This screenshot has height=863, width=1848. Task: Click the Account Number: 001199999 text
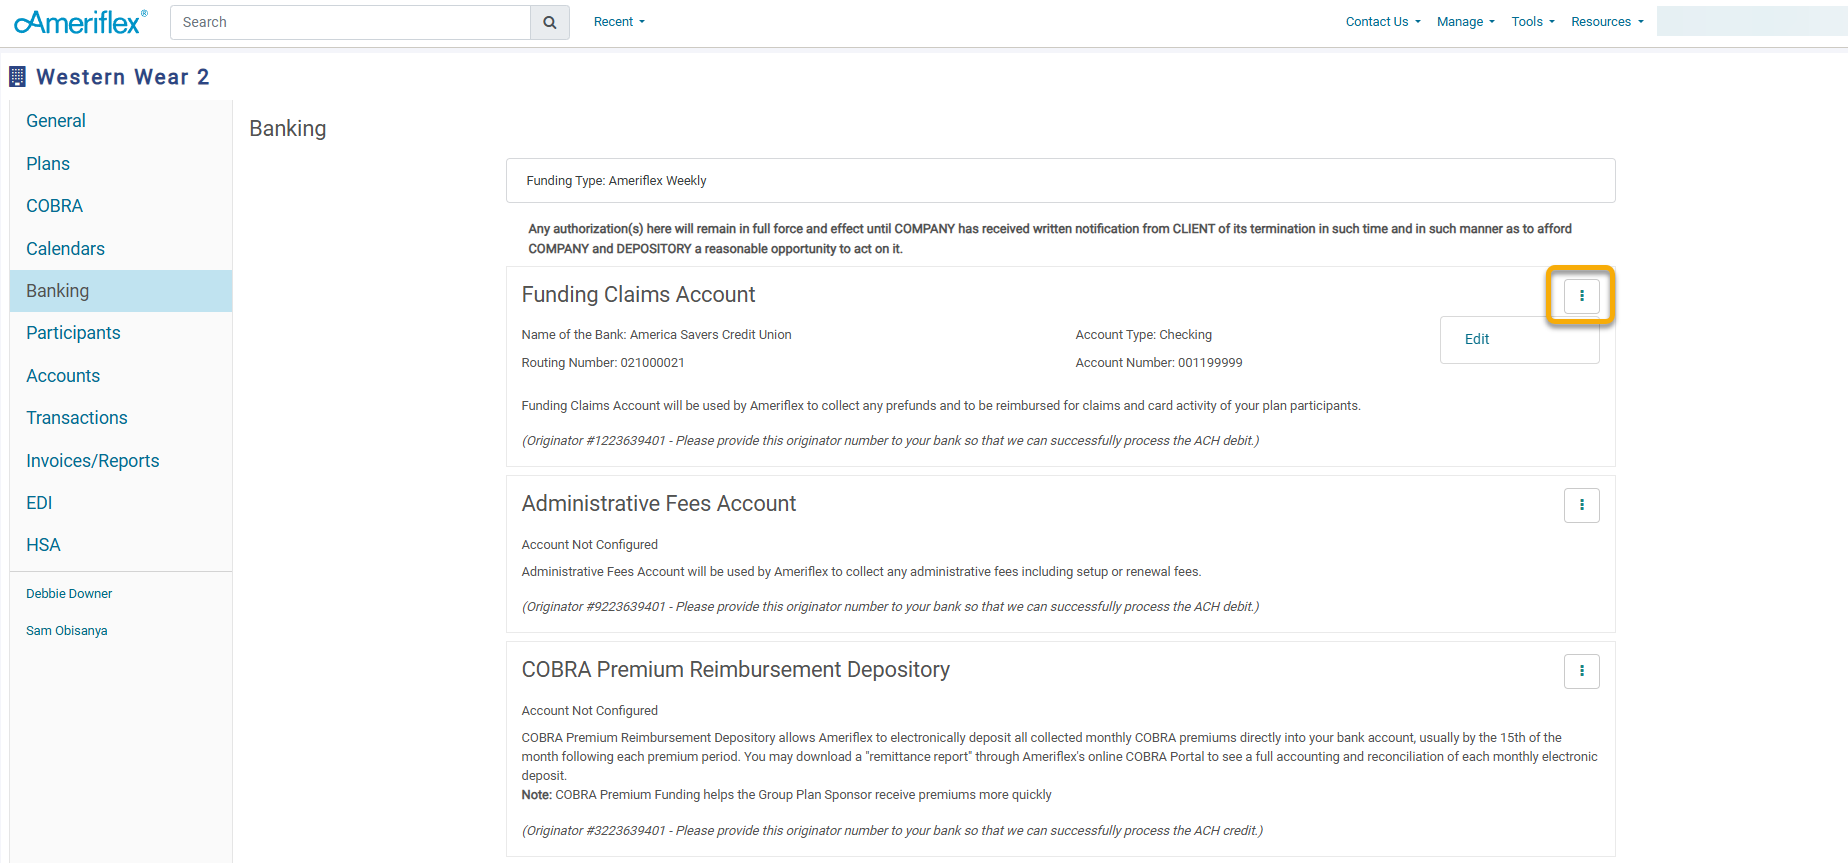pos(1159,363)
